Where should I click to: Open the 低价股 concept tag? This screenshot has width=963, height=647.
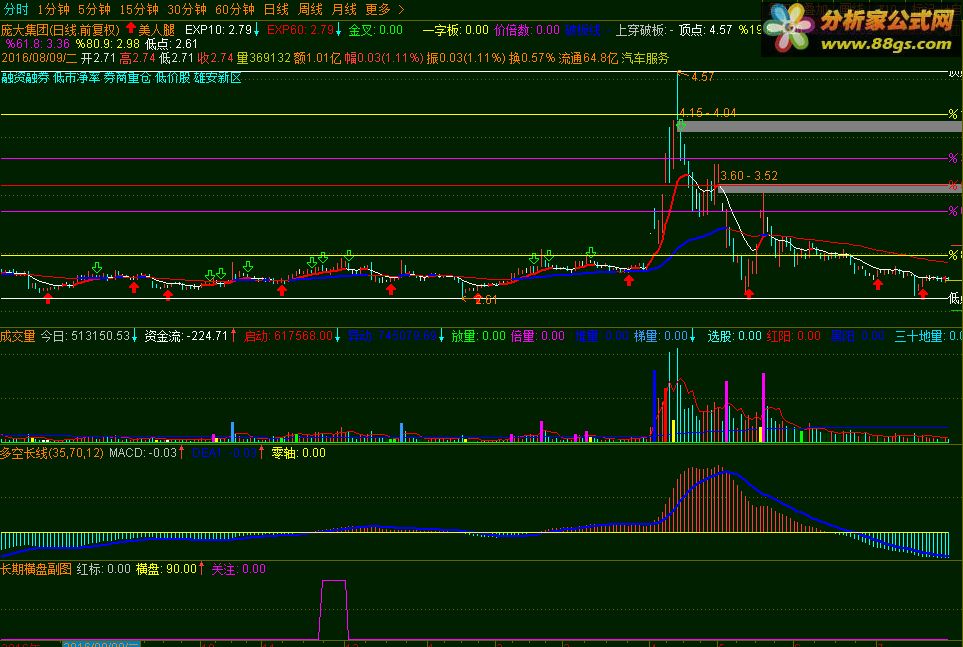pos(173,77)
